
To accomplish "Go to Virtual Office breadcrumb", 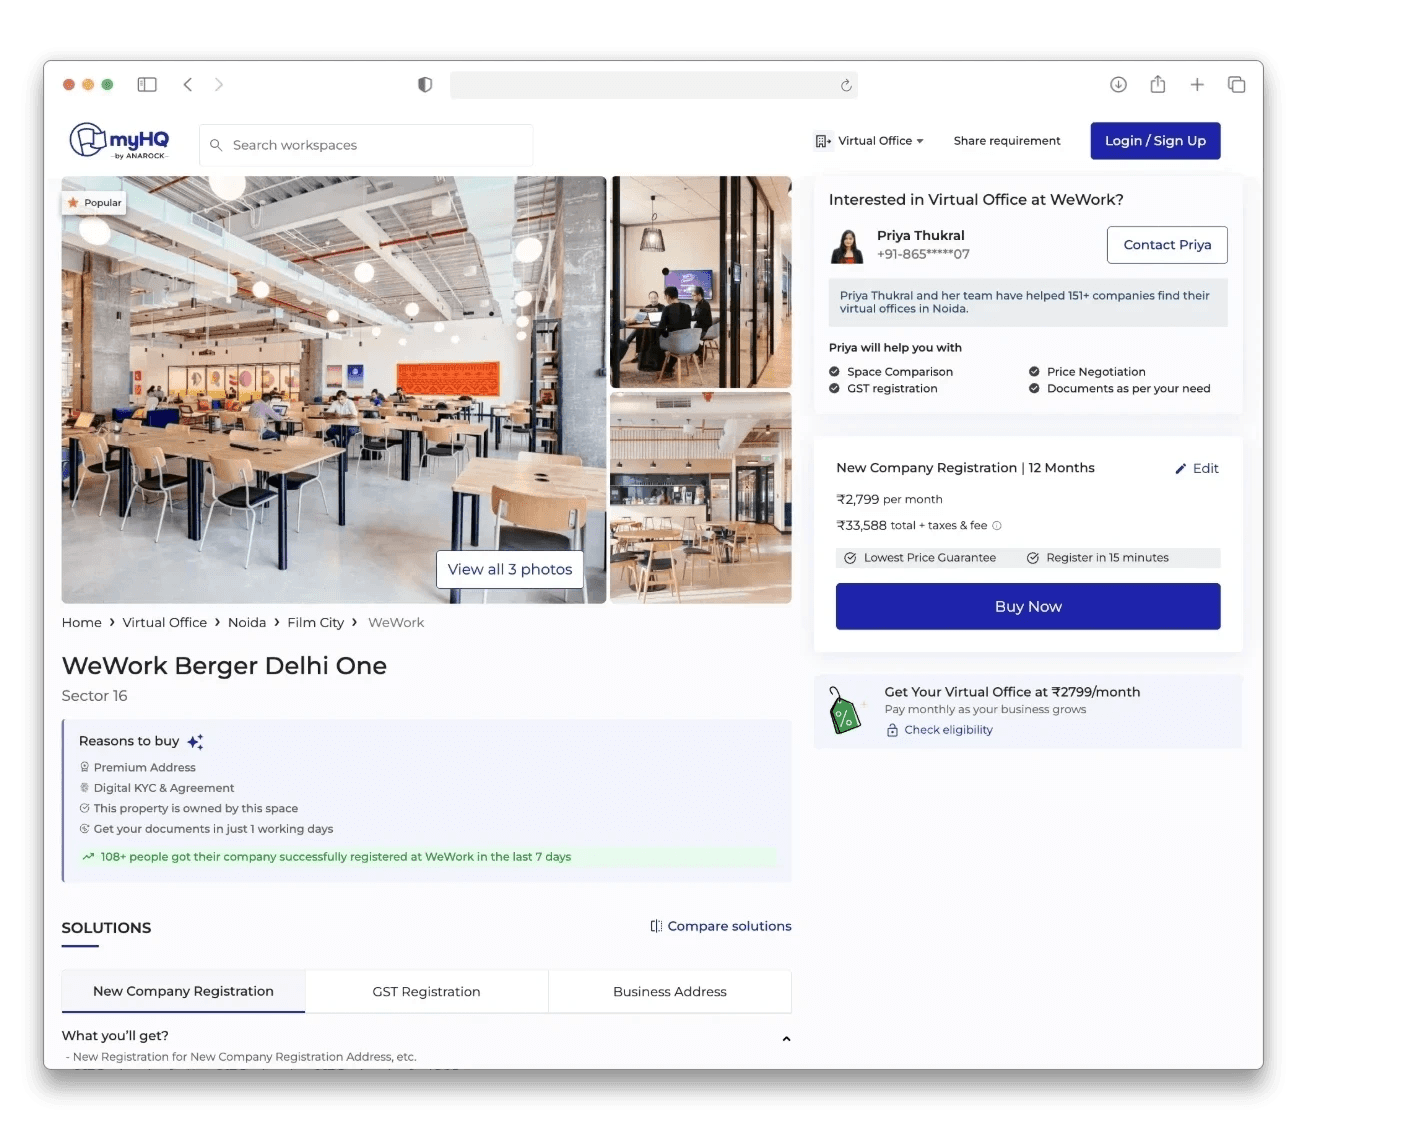I will pyautogui.click(x=165, y=623).
